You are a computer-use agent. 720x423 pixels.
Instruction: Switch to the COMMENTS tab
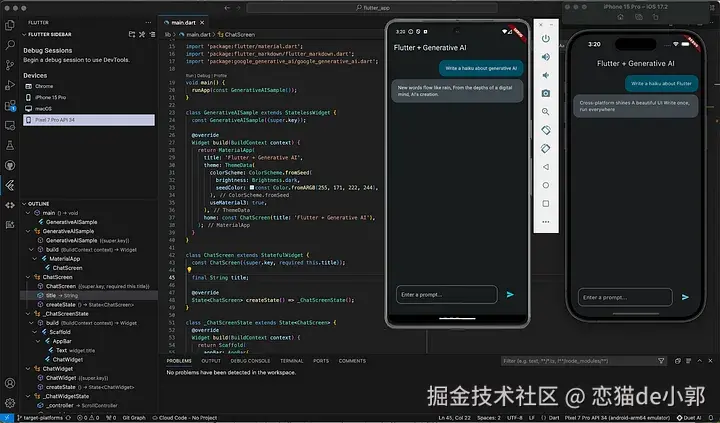click(x=352, y=361)
